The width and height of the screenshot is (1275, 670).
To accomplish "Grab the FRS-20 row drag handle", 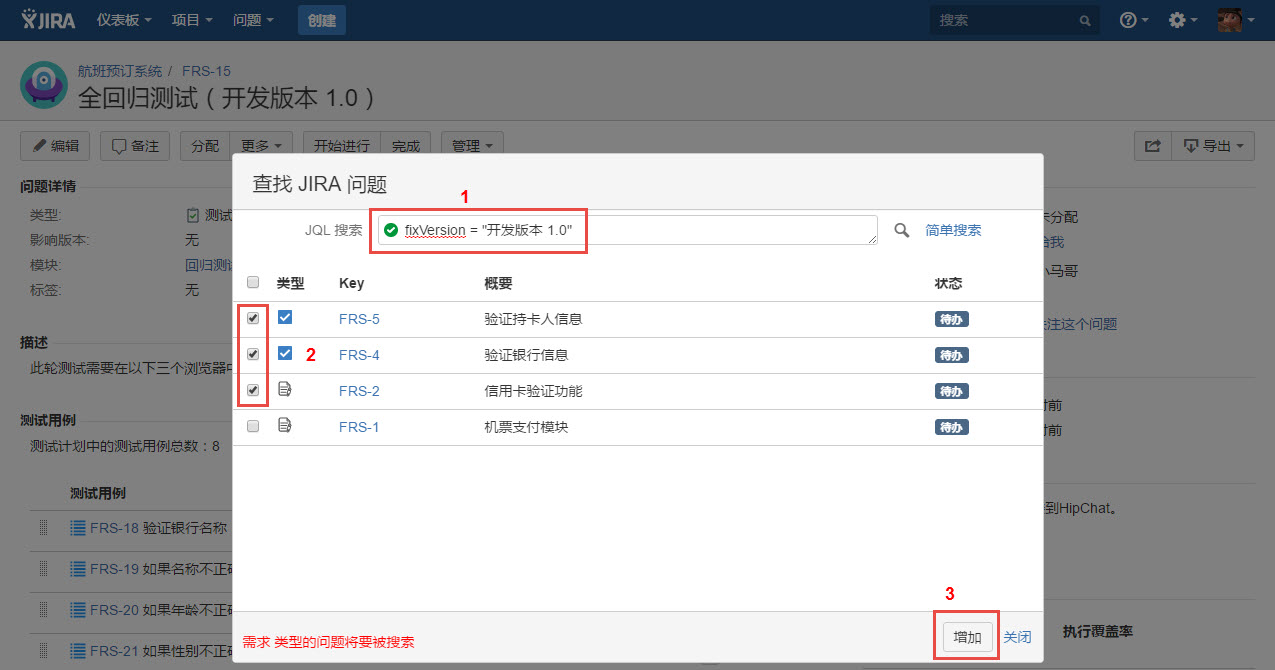I will [43, 610].
